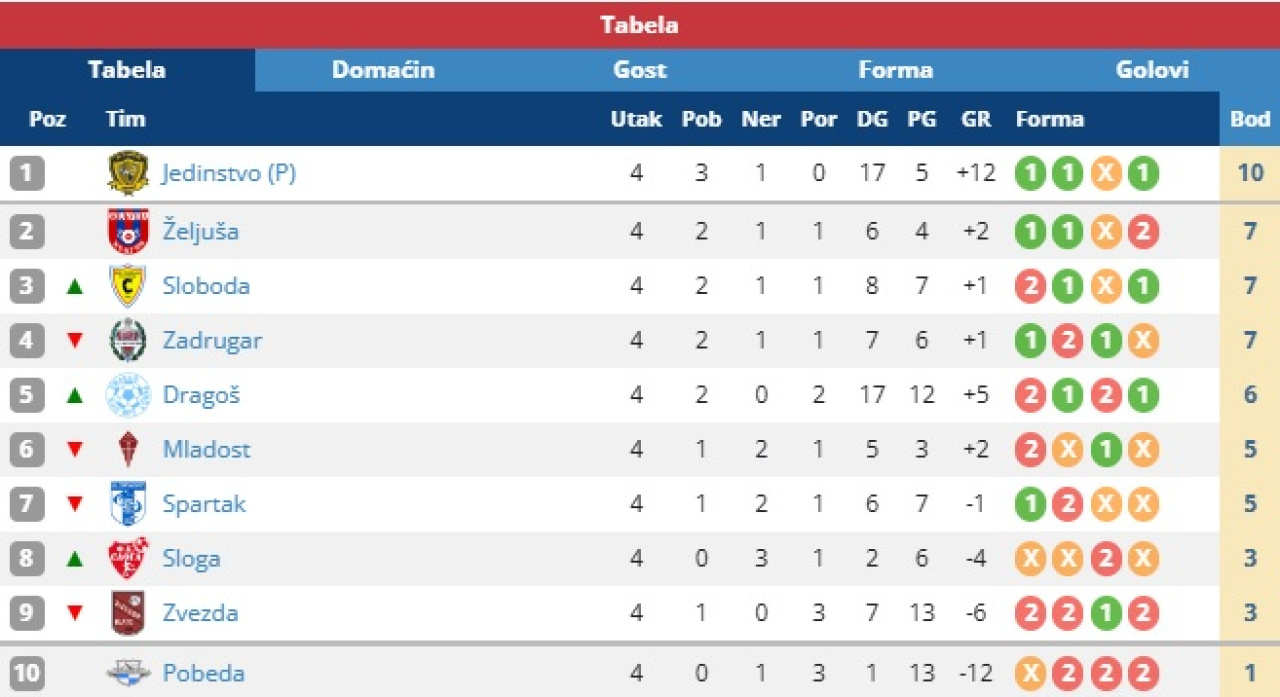Click the Jedinstvo club crest icon
1280x697 pixels.
(x=128, y=173)
